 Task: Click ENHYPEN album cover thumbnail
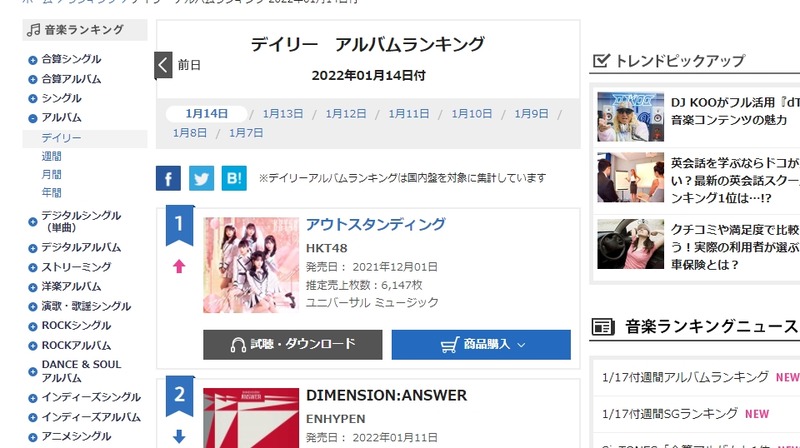[251, 418]
